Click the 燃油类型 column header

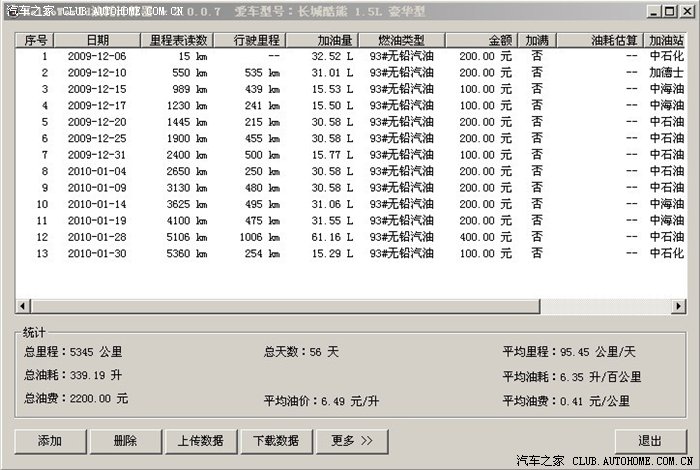[x=398, y=40]
